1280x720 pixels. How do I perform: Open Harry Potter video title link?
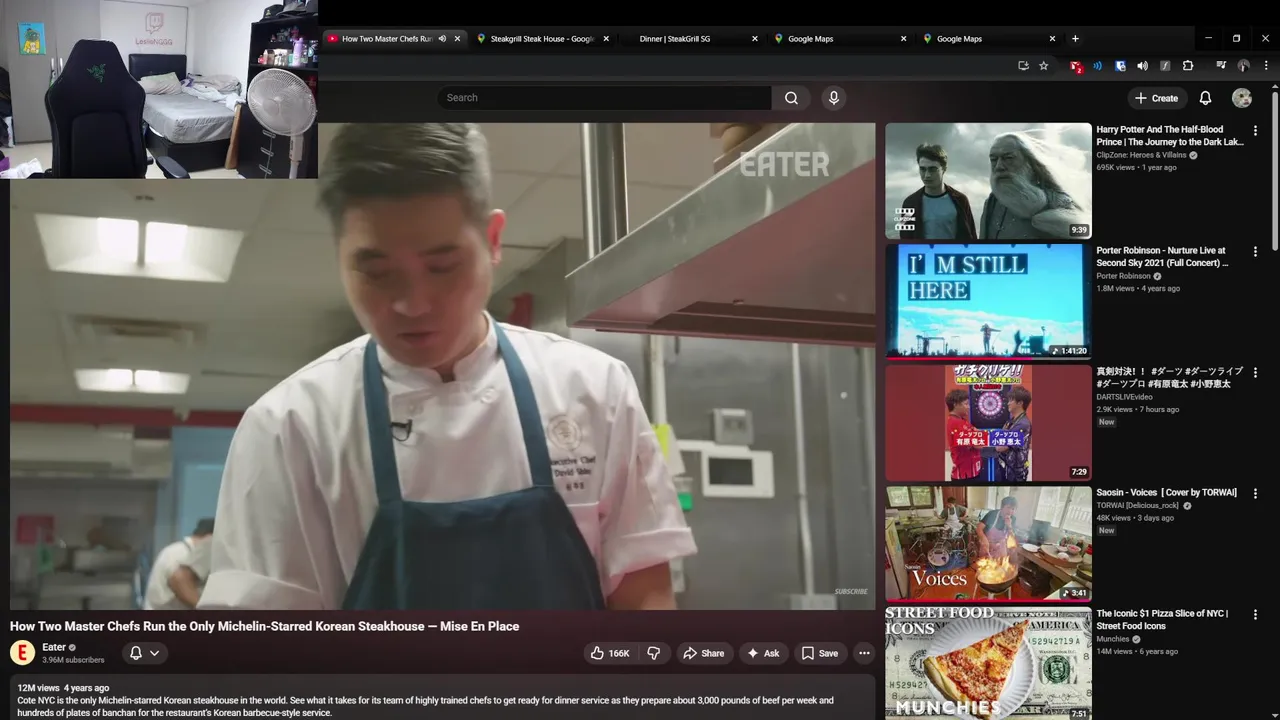(1170, 136)
